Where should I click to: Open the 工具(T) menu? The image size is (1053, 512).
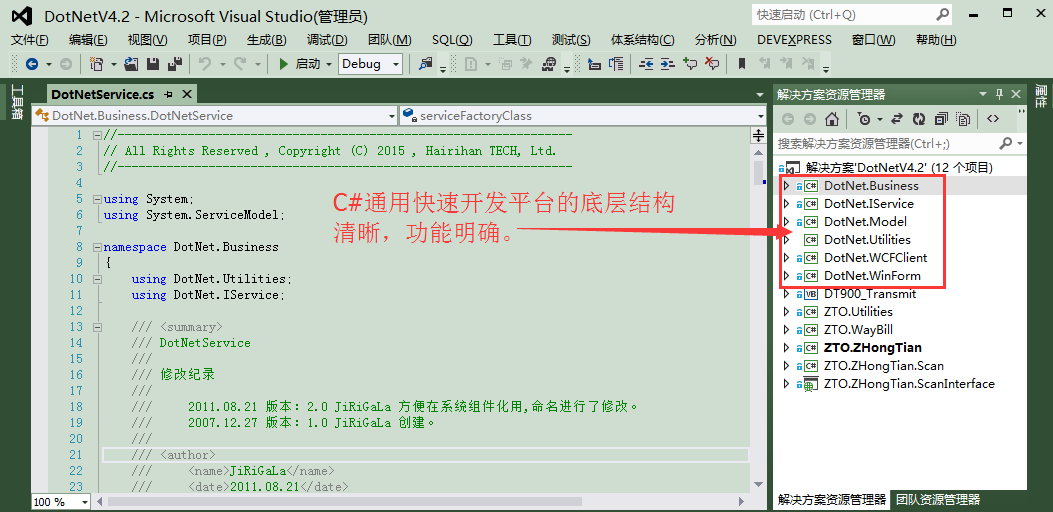click(512, 40)
